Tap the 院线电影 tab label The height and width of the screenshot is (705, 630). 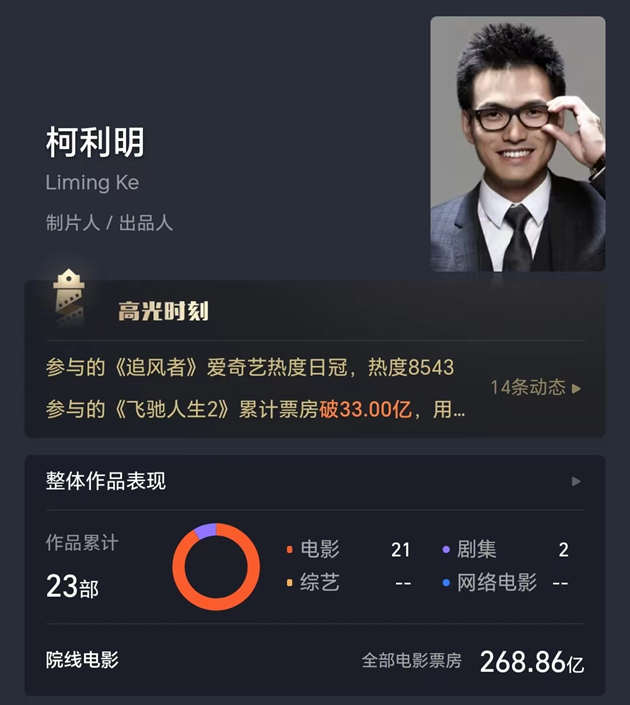tap(82, 660)
